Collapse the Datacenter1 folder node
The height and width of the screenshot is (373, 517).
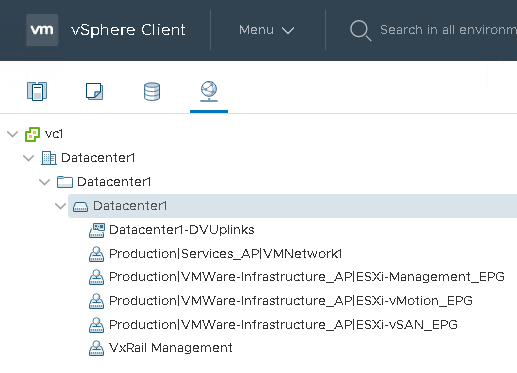pos(45,182)
